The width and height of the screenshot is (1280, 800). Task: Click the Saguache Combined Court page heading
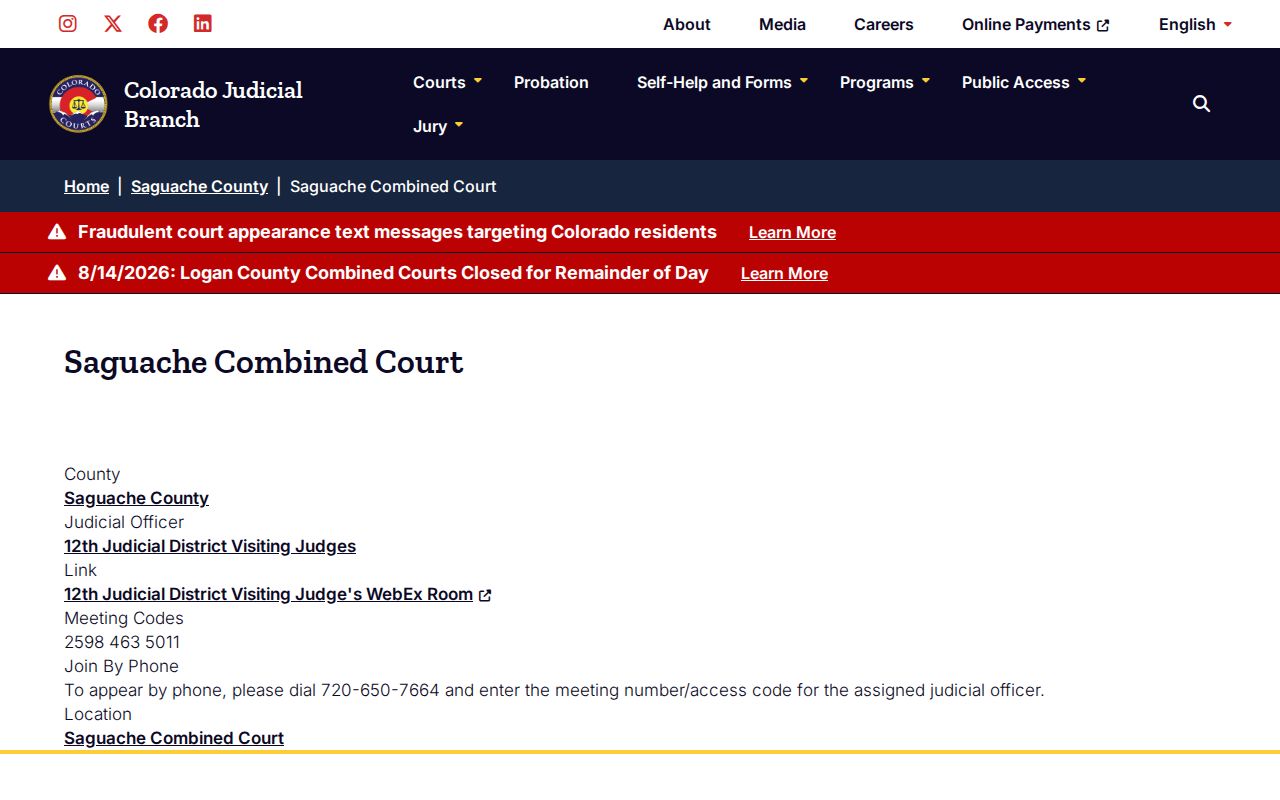tap(264, 361)
